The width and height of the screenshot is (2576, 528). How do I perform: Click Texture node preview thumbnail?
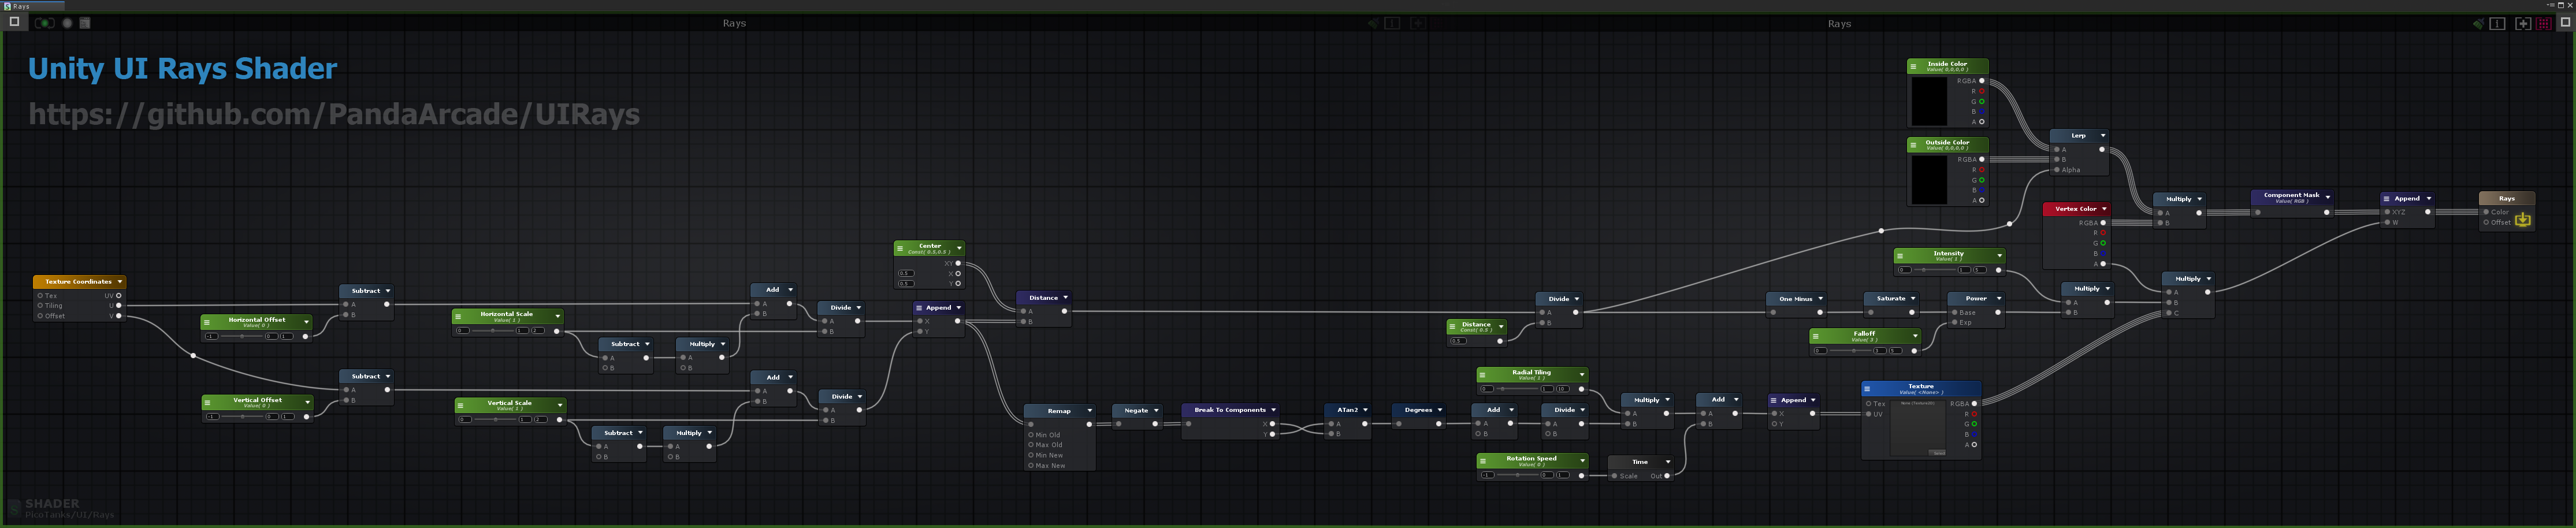[1917, 428]
